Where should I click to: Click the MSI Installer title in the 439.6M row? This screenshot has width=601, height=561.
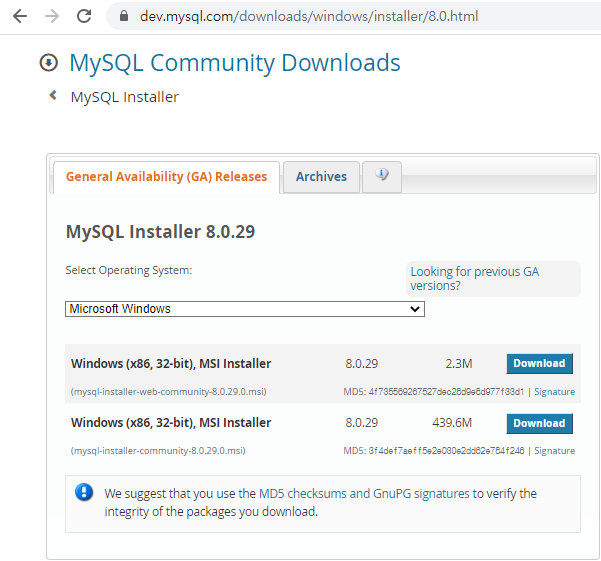coord(171,423)
